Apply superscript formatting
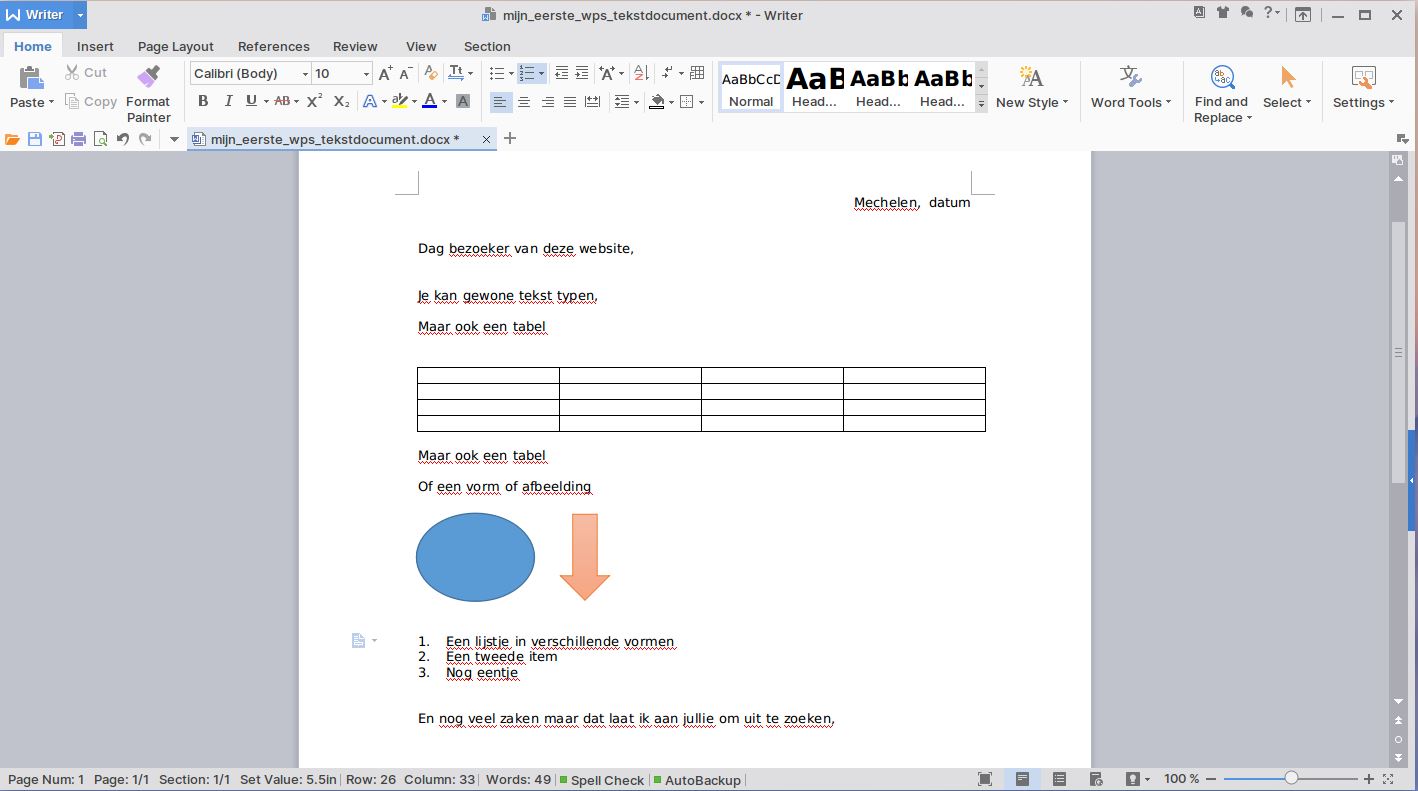The height and width of the screenshot is (791, 1418). [314, 101]
